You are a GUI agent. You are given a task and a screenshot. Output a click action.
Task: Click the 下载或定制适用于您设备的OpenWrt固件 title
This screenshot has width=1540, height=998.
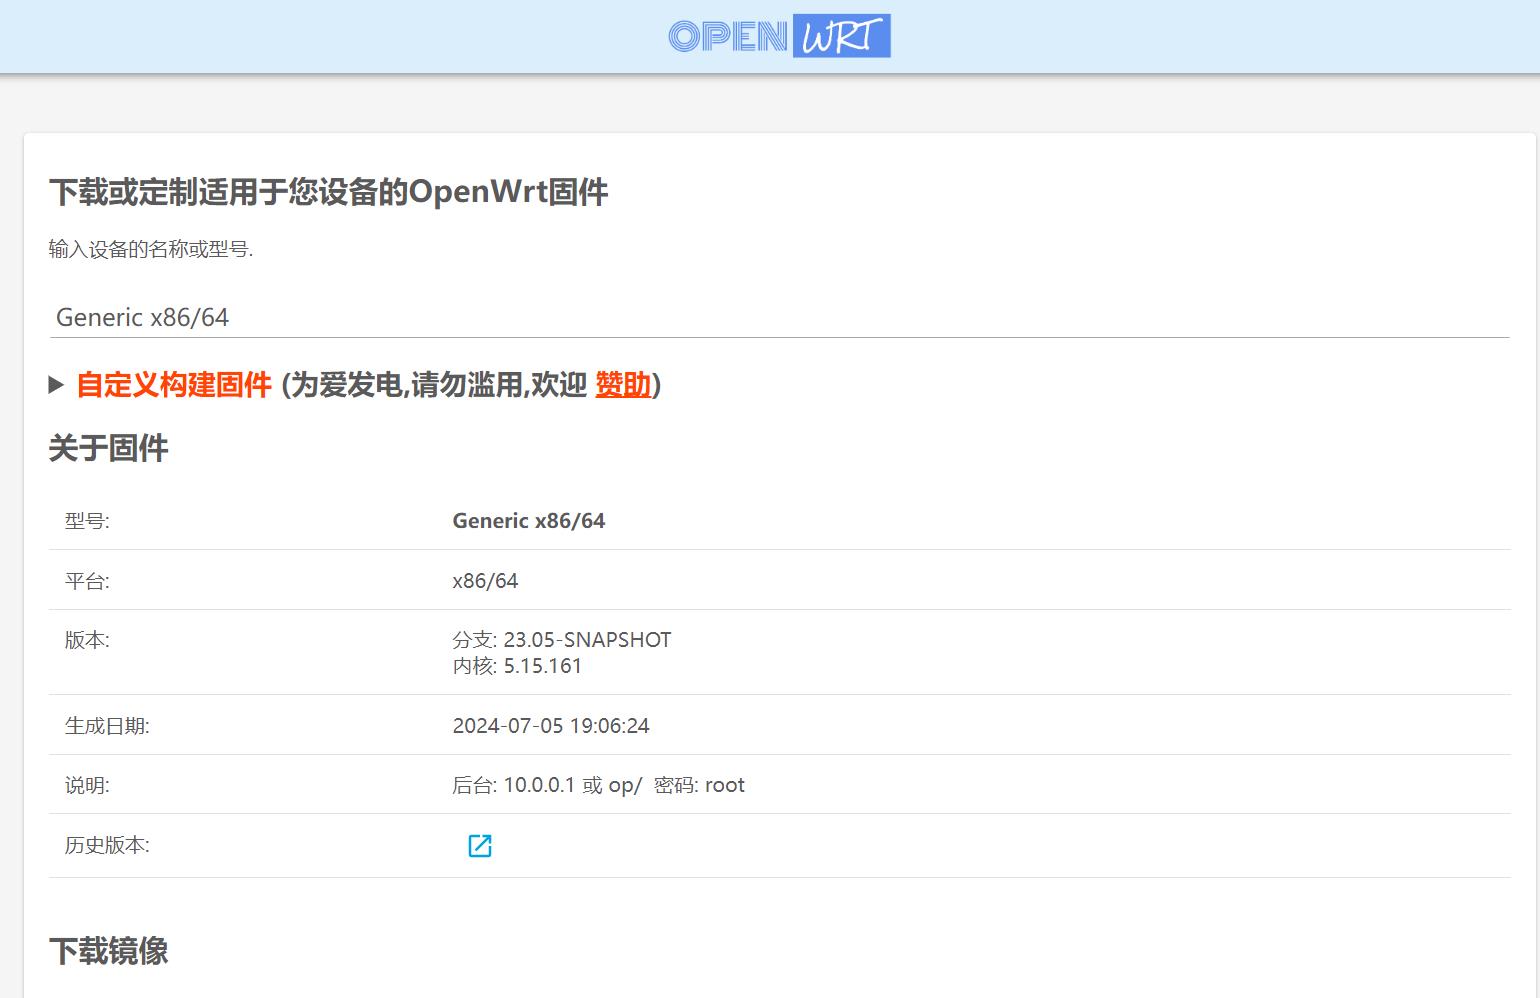pyautogui.click(x=328, y=192)
